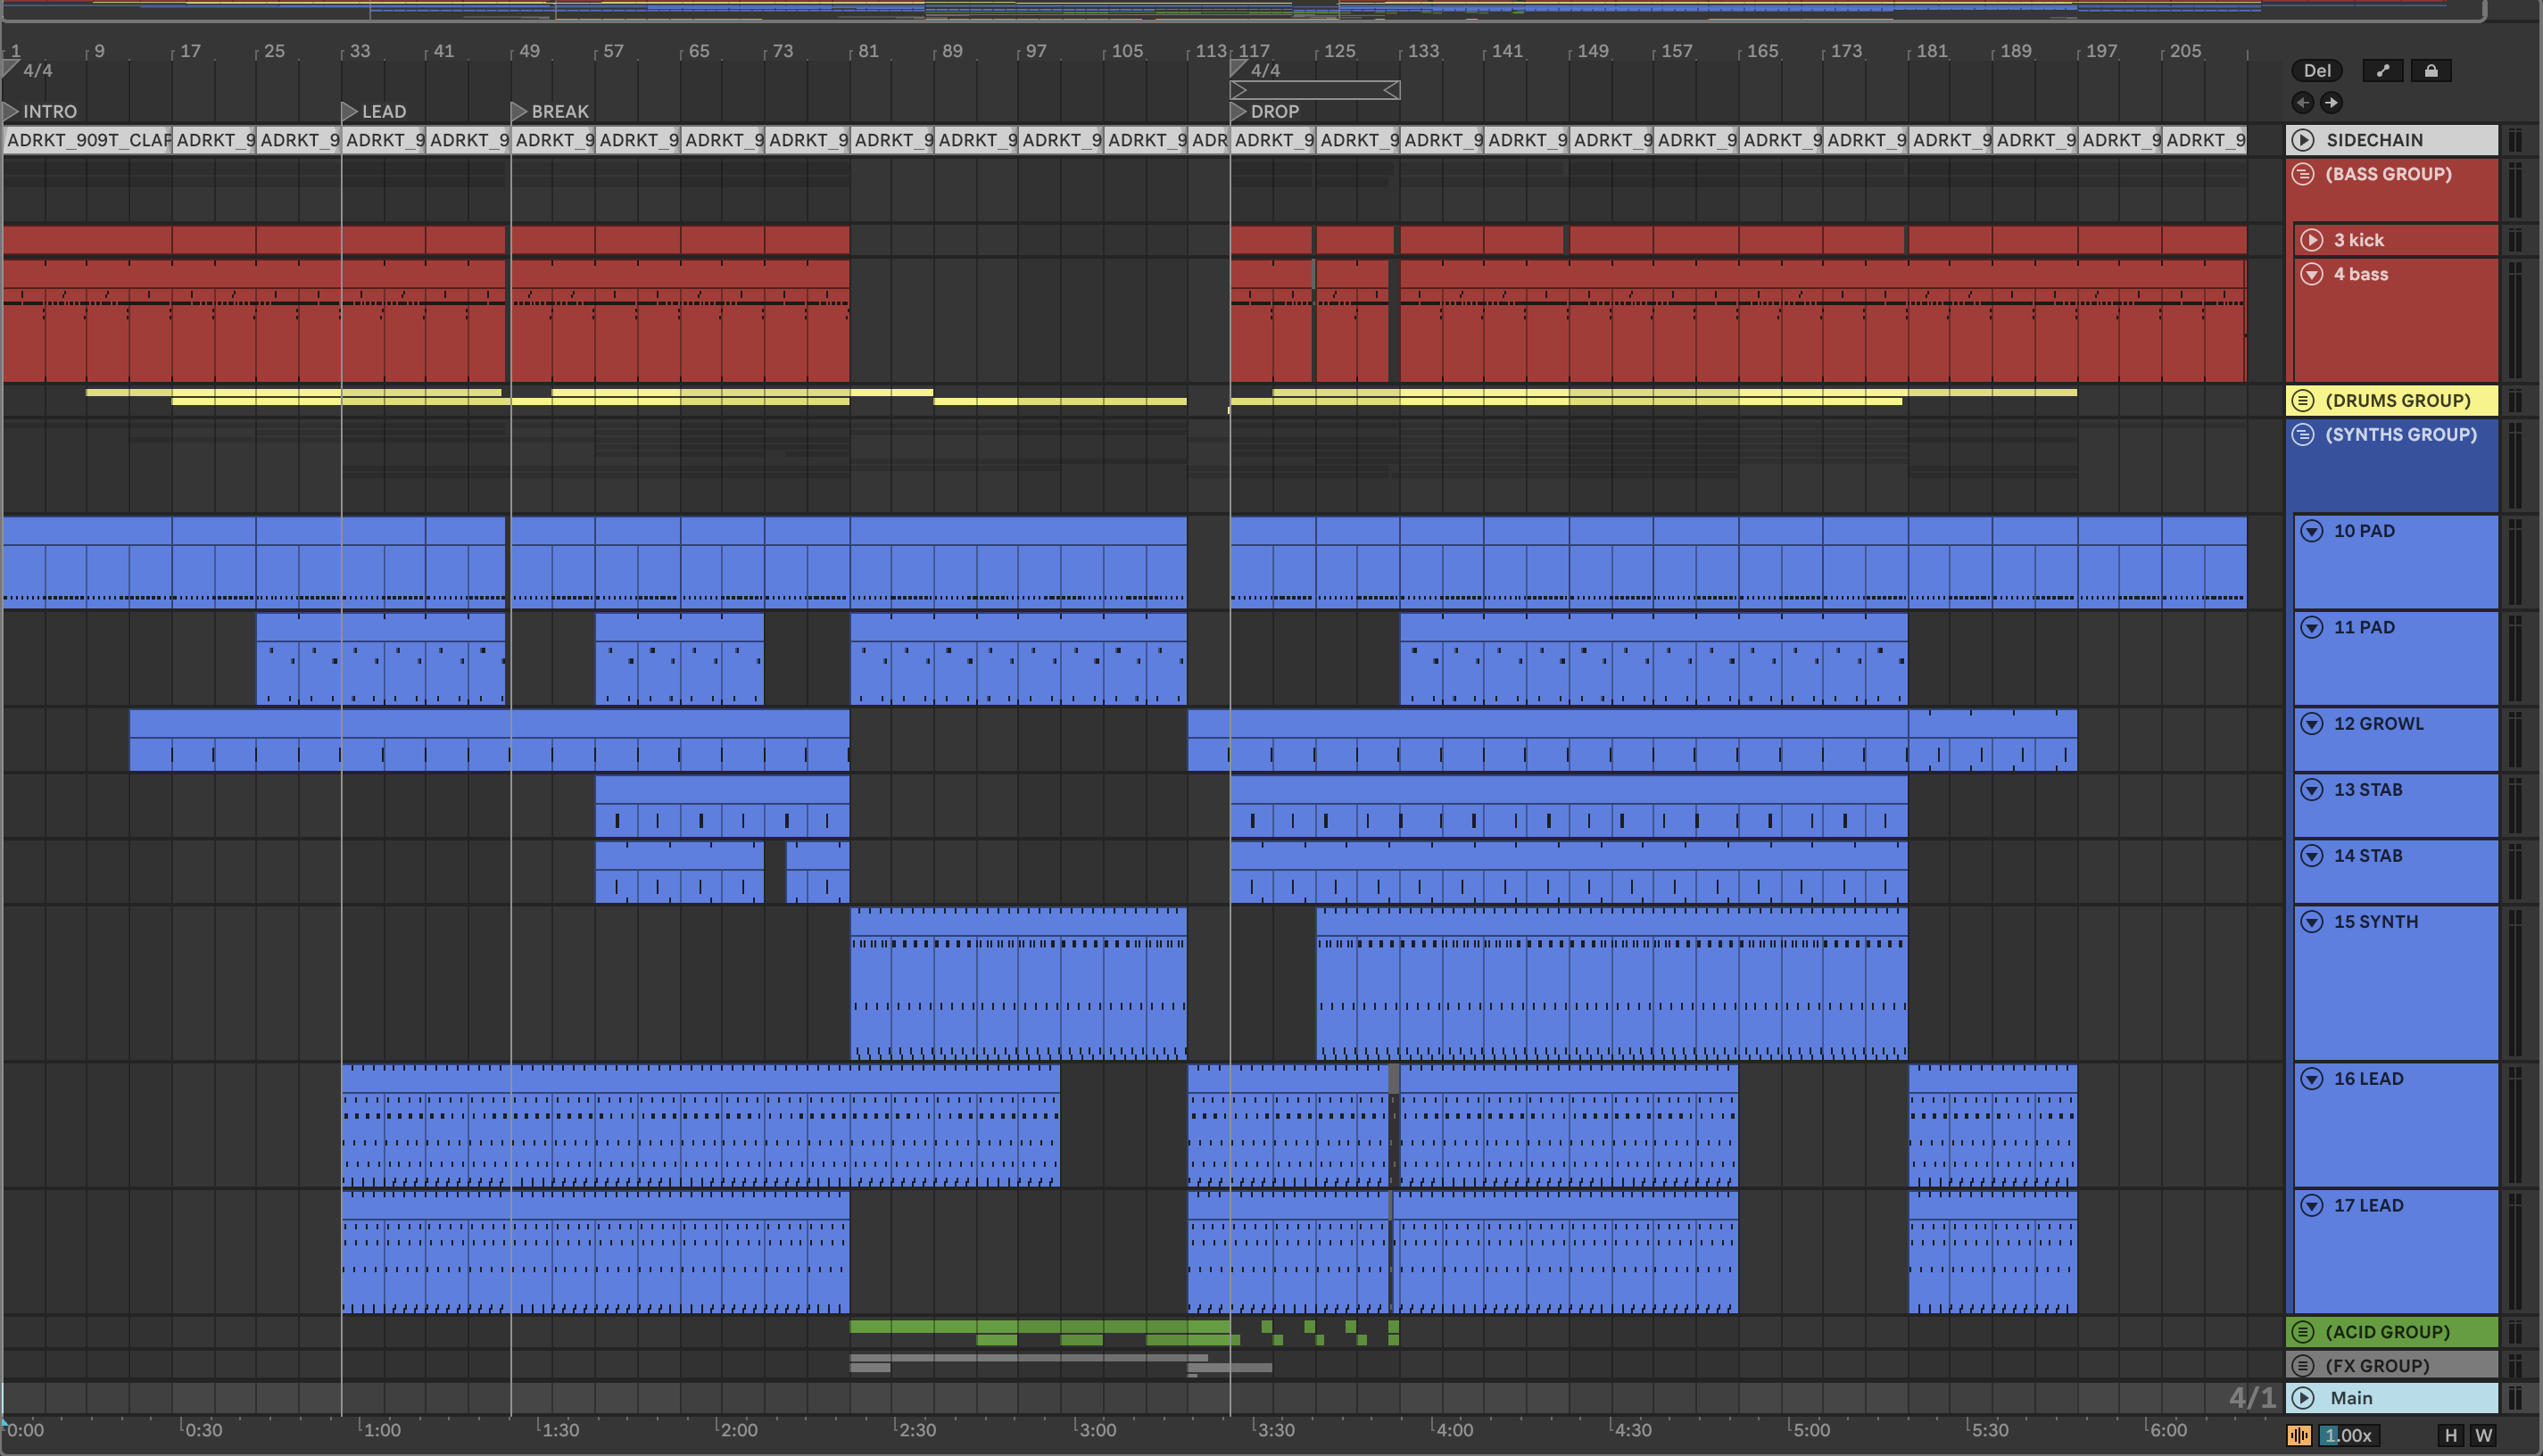Click the Main track play icon

pos(2303,1398)
